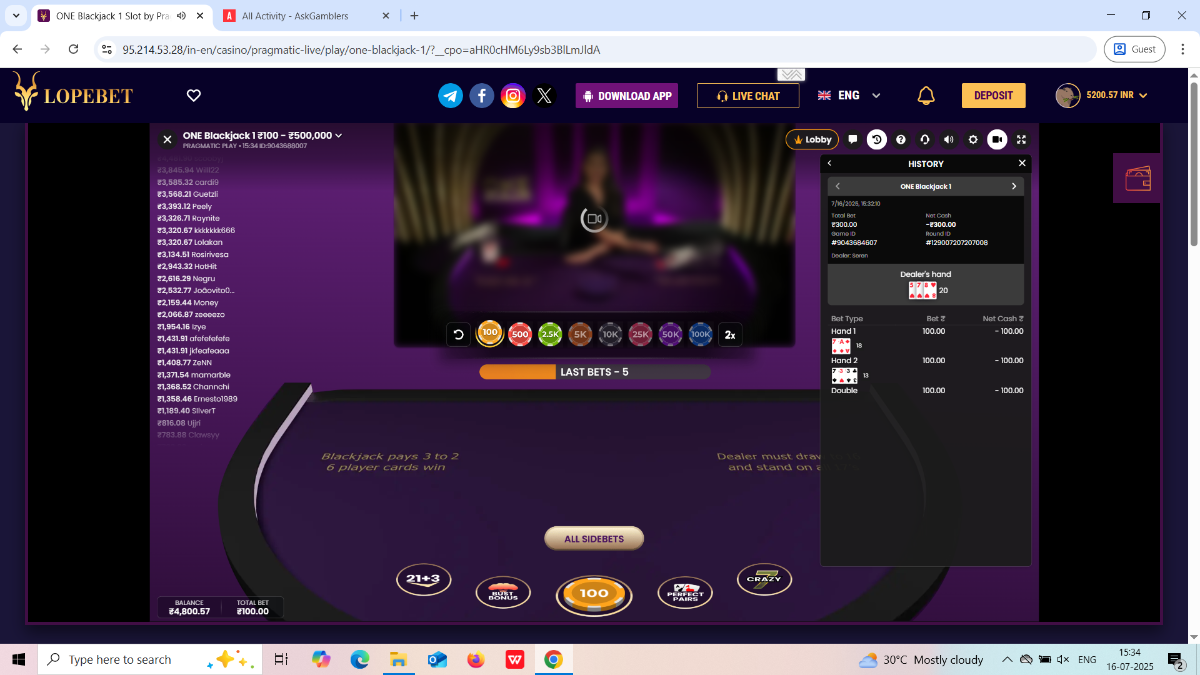Viewport: 1200px width, 675px height.
Task: Select the green 2.5K chip
Action: click(549, 335)
